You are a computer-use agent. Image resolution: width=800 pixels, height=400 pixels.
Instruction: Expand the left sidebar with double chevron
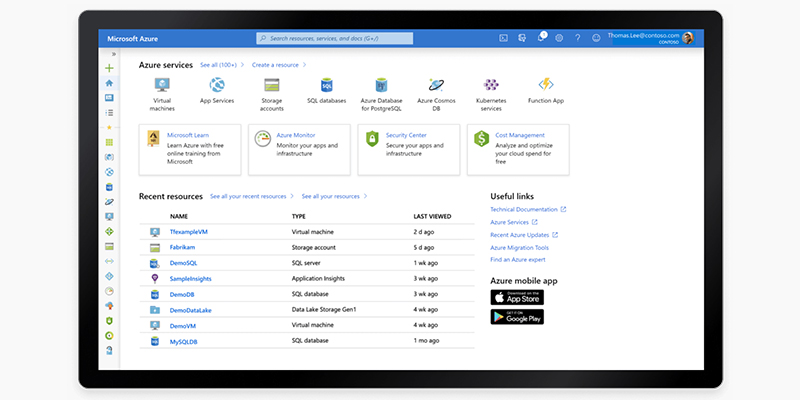coord(114,54)
